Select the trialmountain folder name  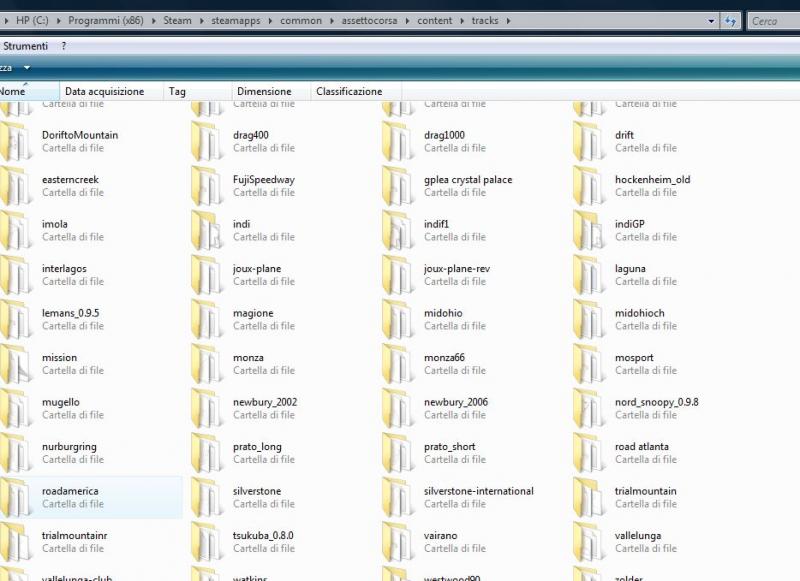[x=645, y=491]
